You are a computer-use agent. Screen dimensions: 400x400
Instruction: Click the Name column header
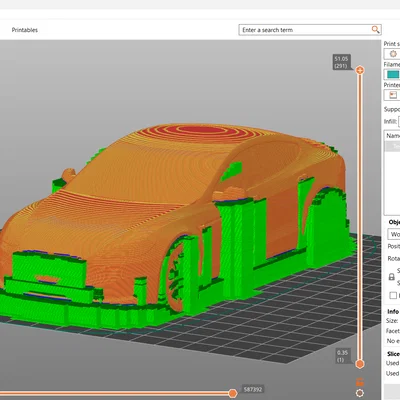click(392, 136)
